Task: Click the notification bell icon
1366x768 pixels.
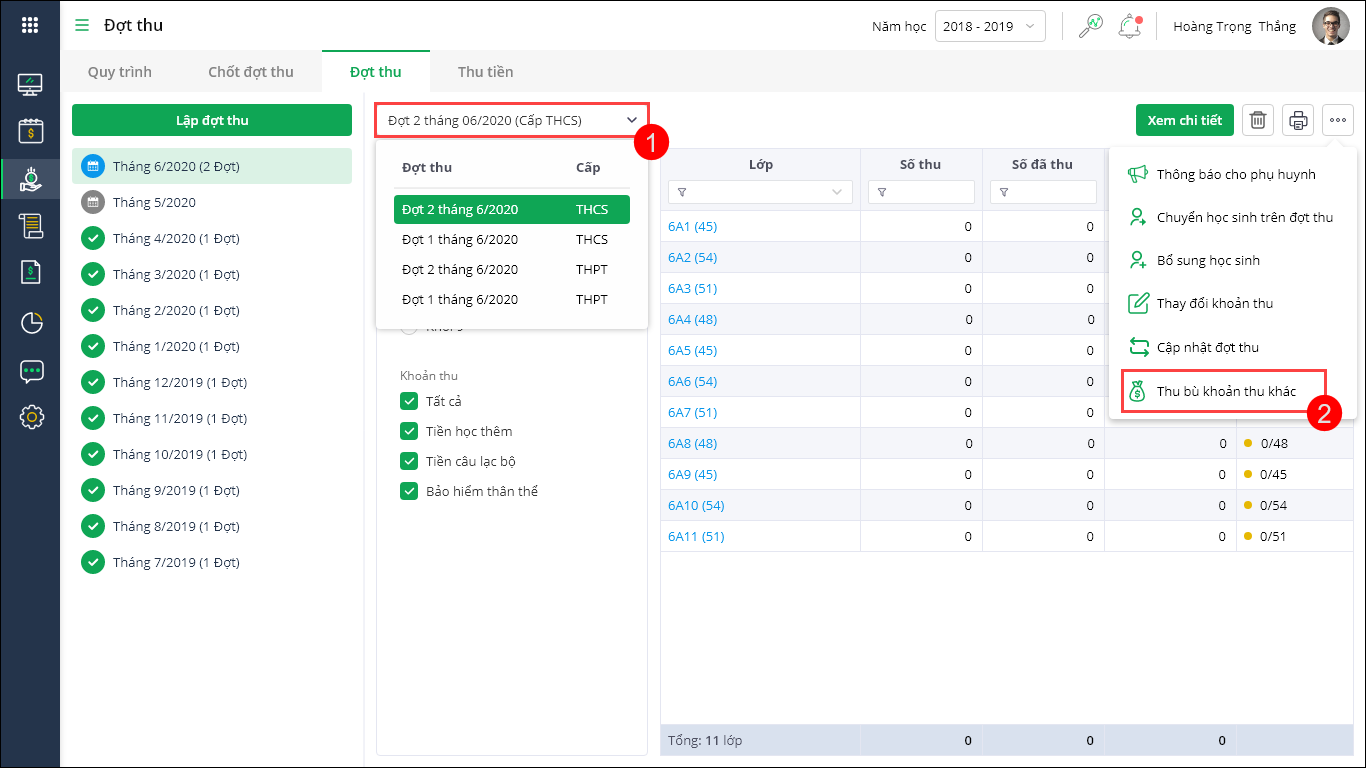Action: click(x=1129, y=26)
